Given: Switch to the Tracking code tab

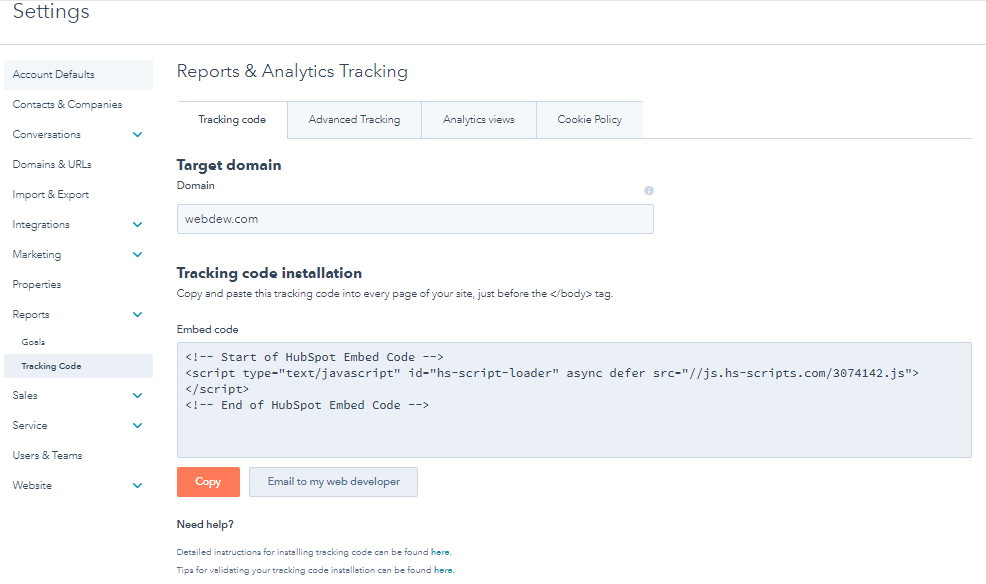Looking at the screenshot, I should (x=231, y=119).
